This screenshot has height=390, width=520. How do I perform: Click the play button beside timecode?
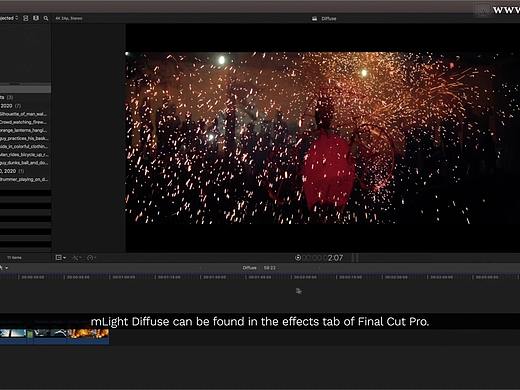click(x=298, y=258)
